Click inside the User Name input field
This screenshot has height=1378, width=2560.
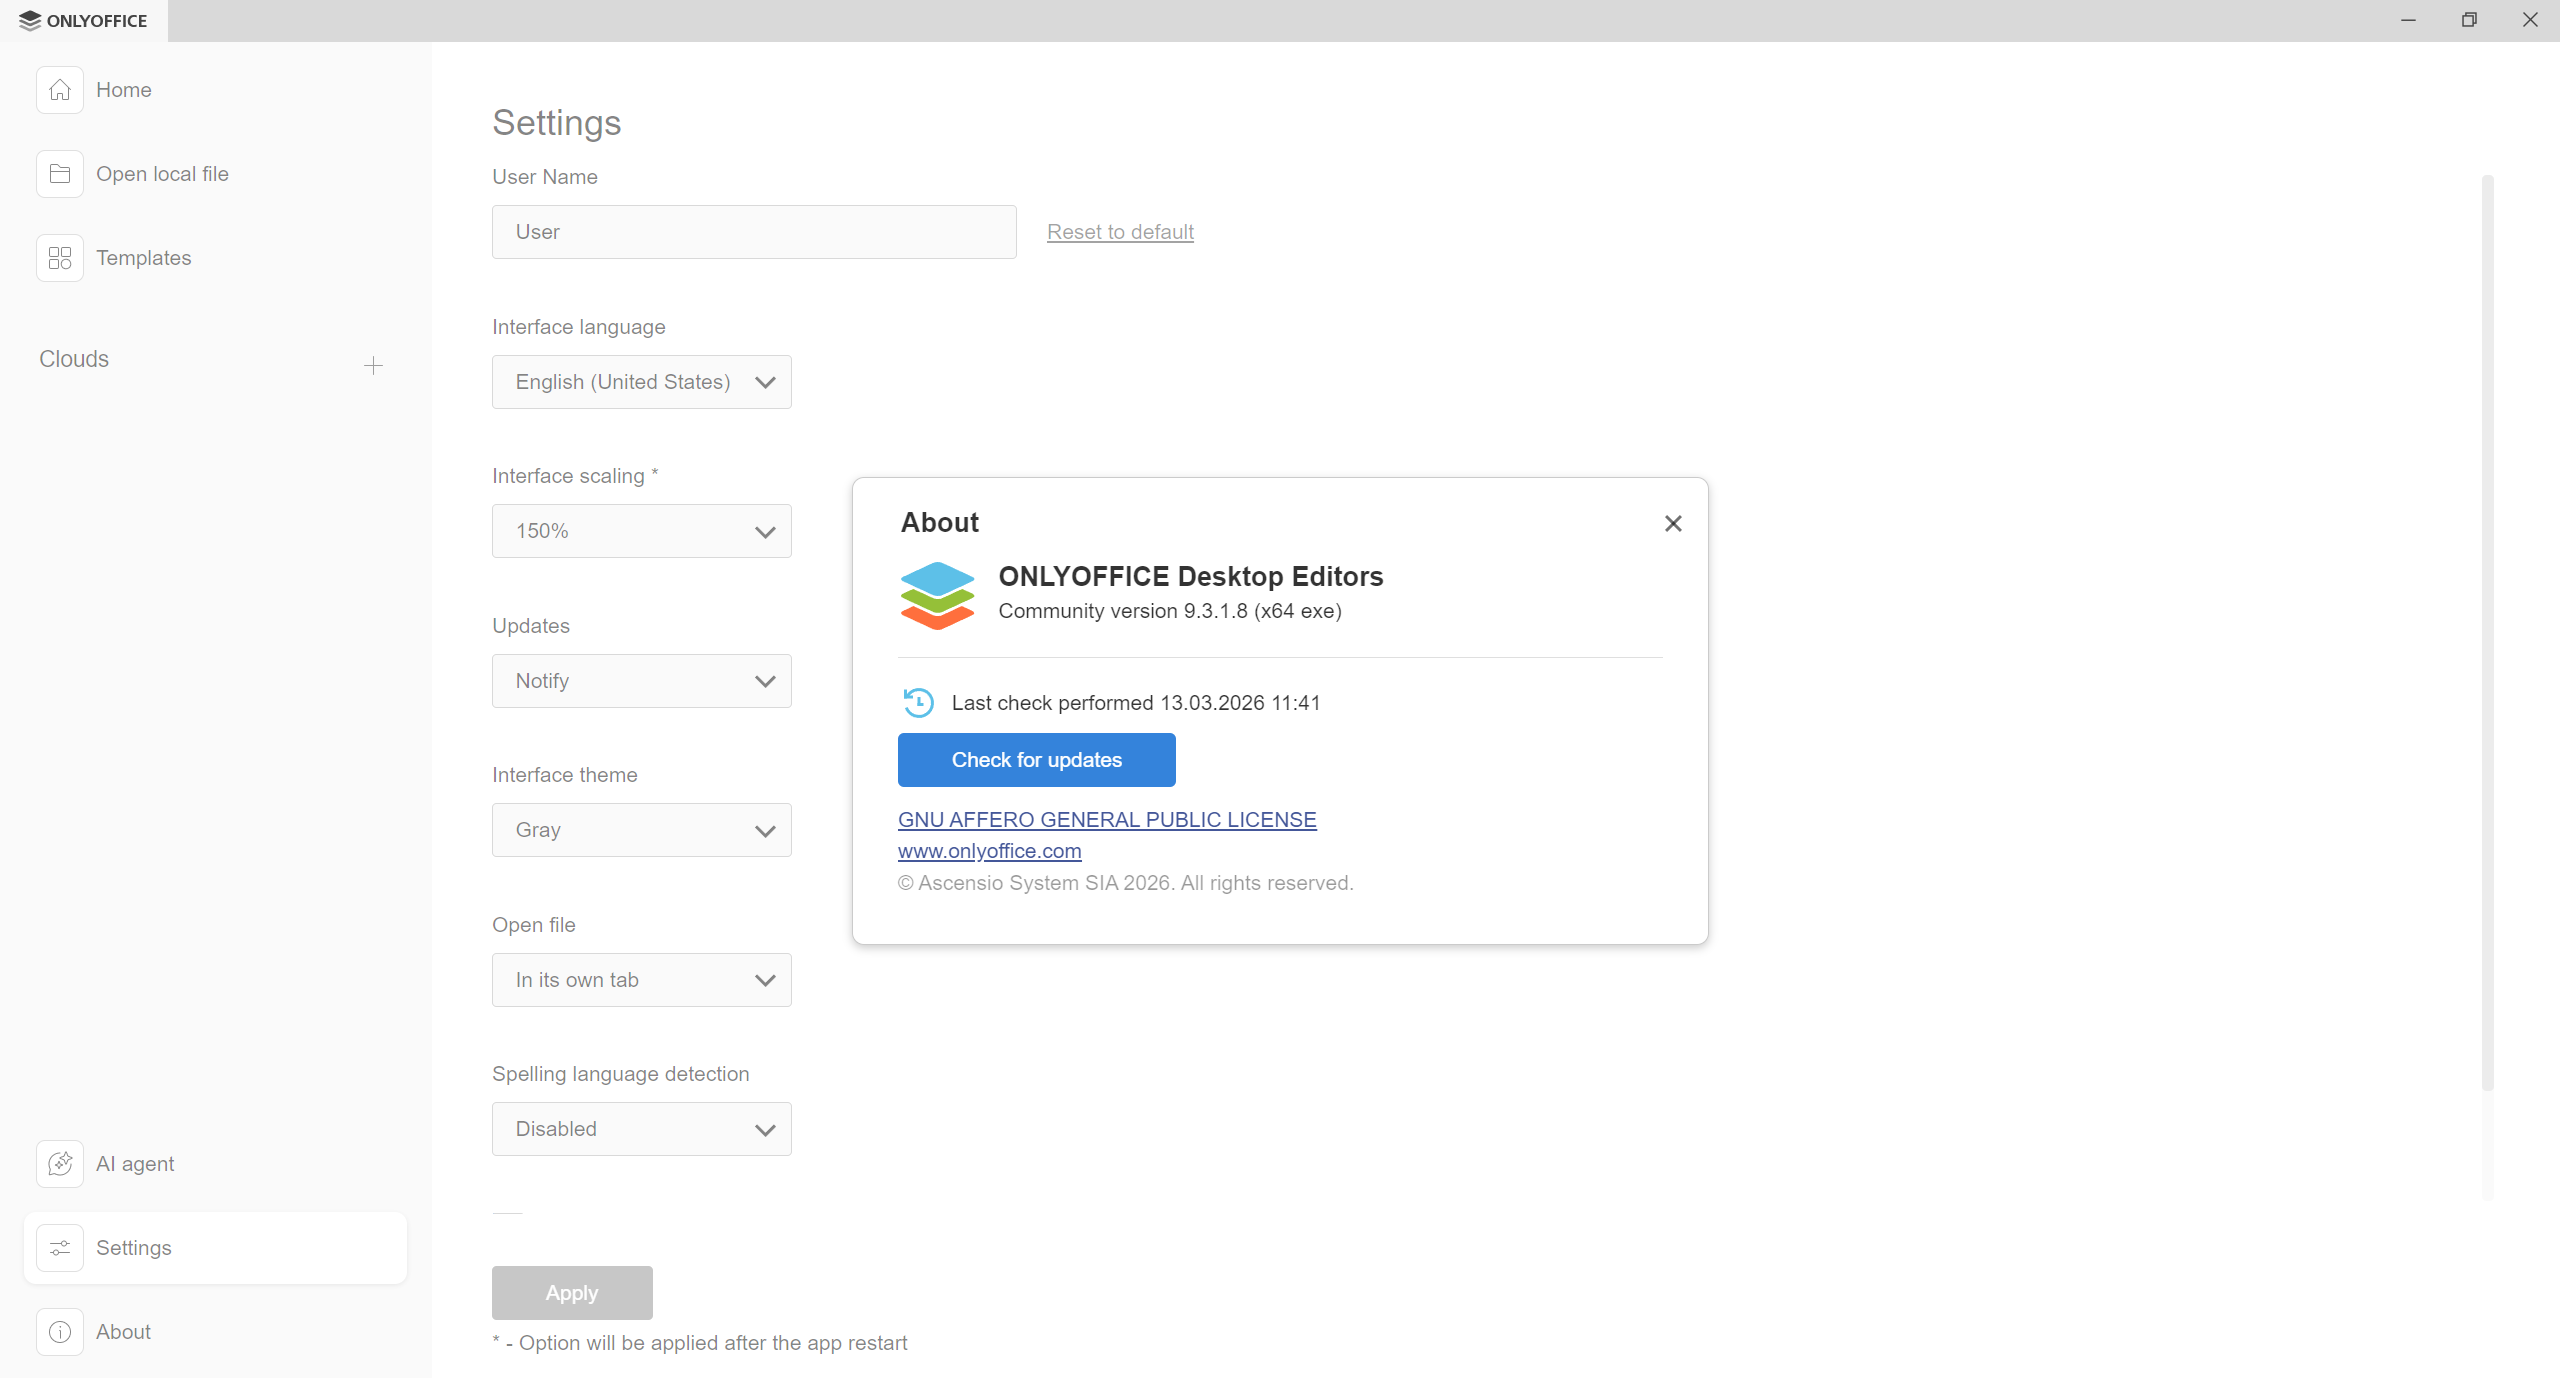point(753,231)
